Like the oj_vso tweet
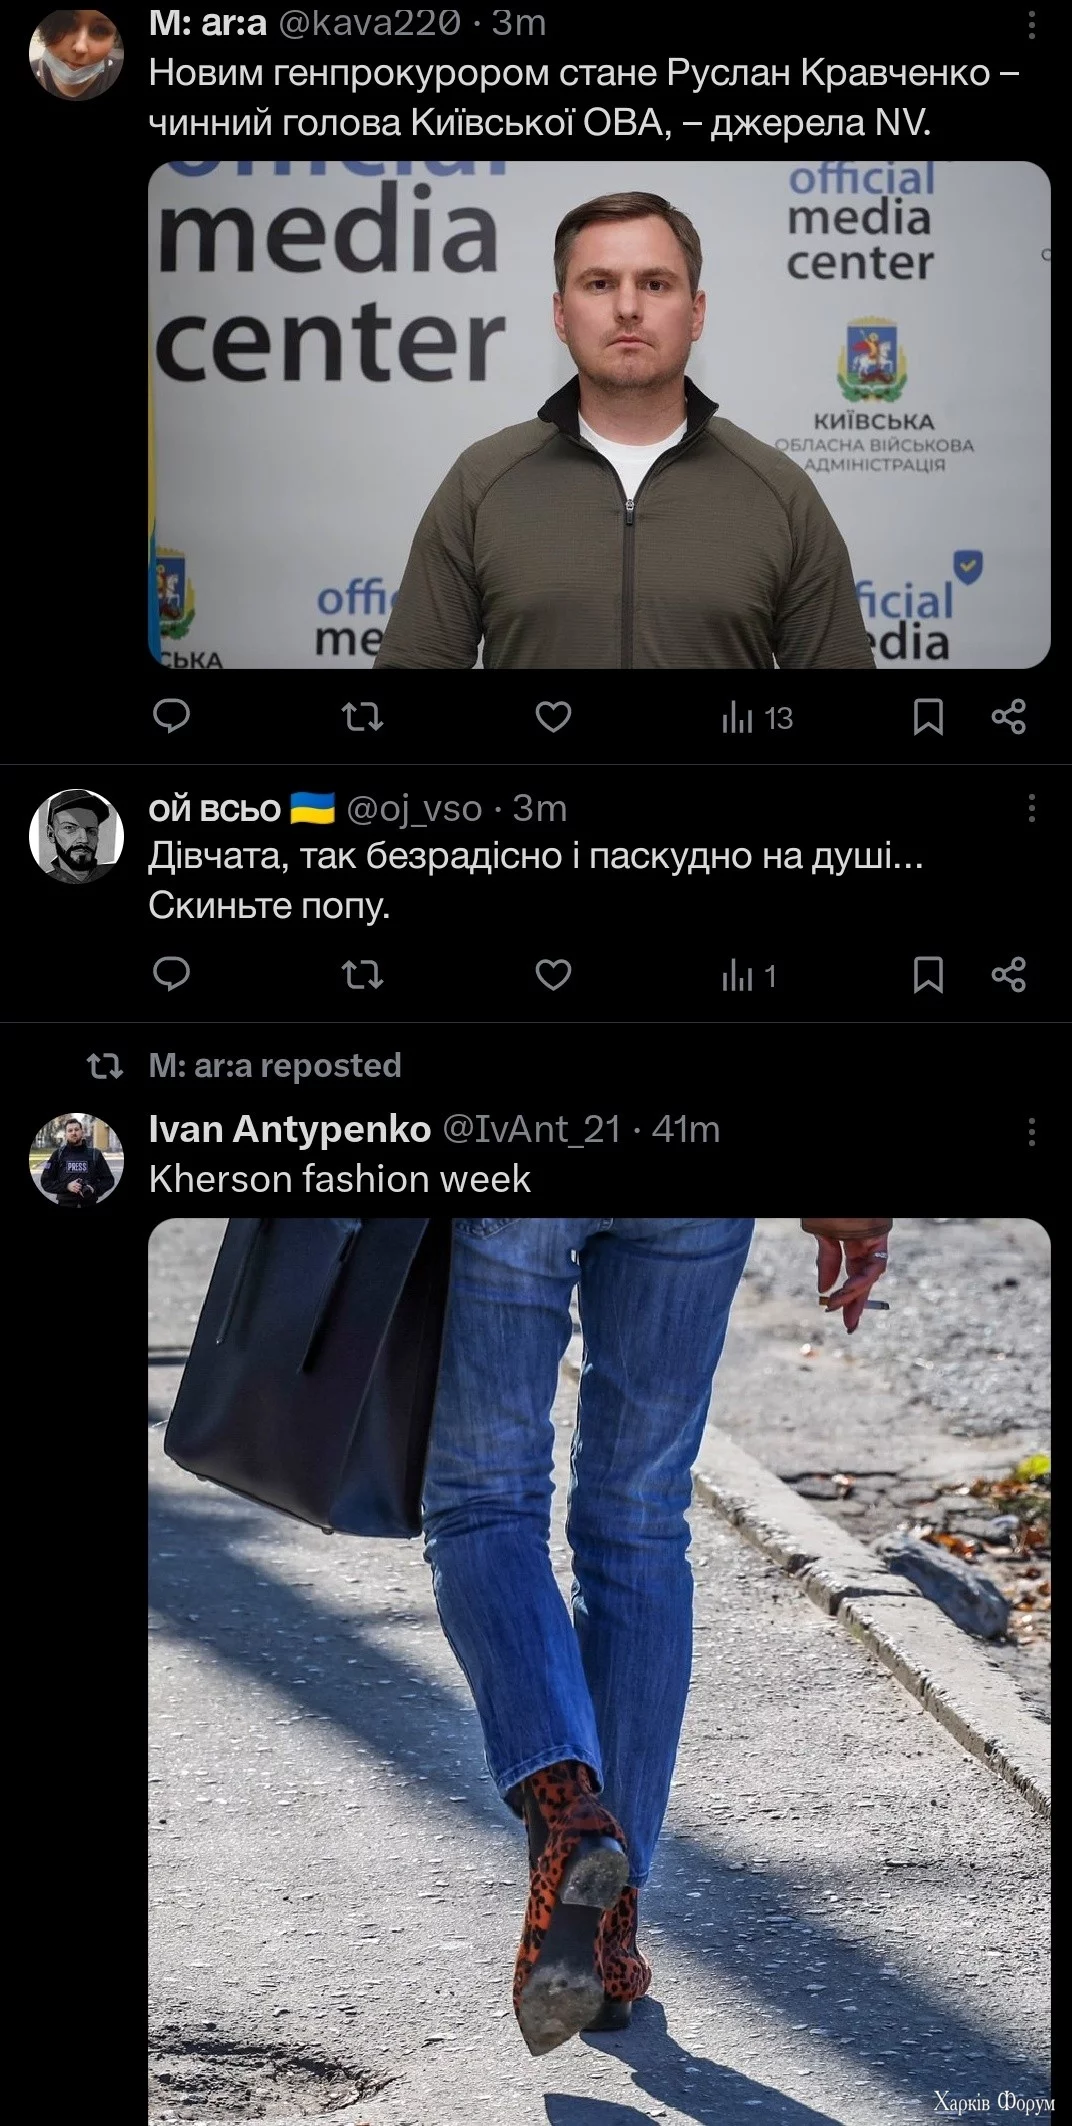 point(553,974)
